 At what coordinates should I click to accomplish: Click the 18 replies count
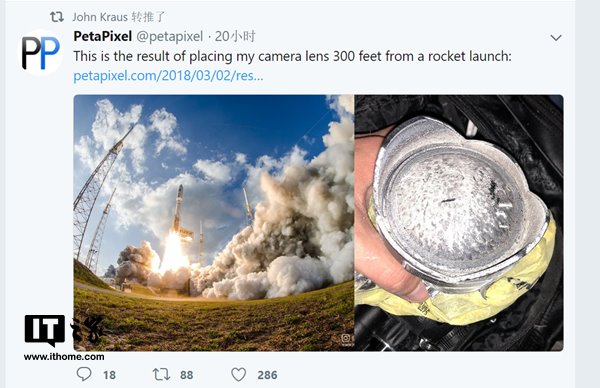[109, 375]
